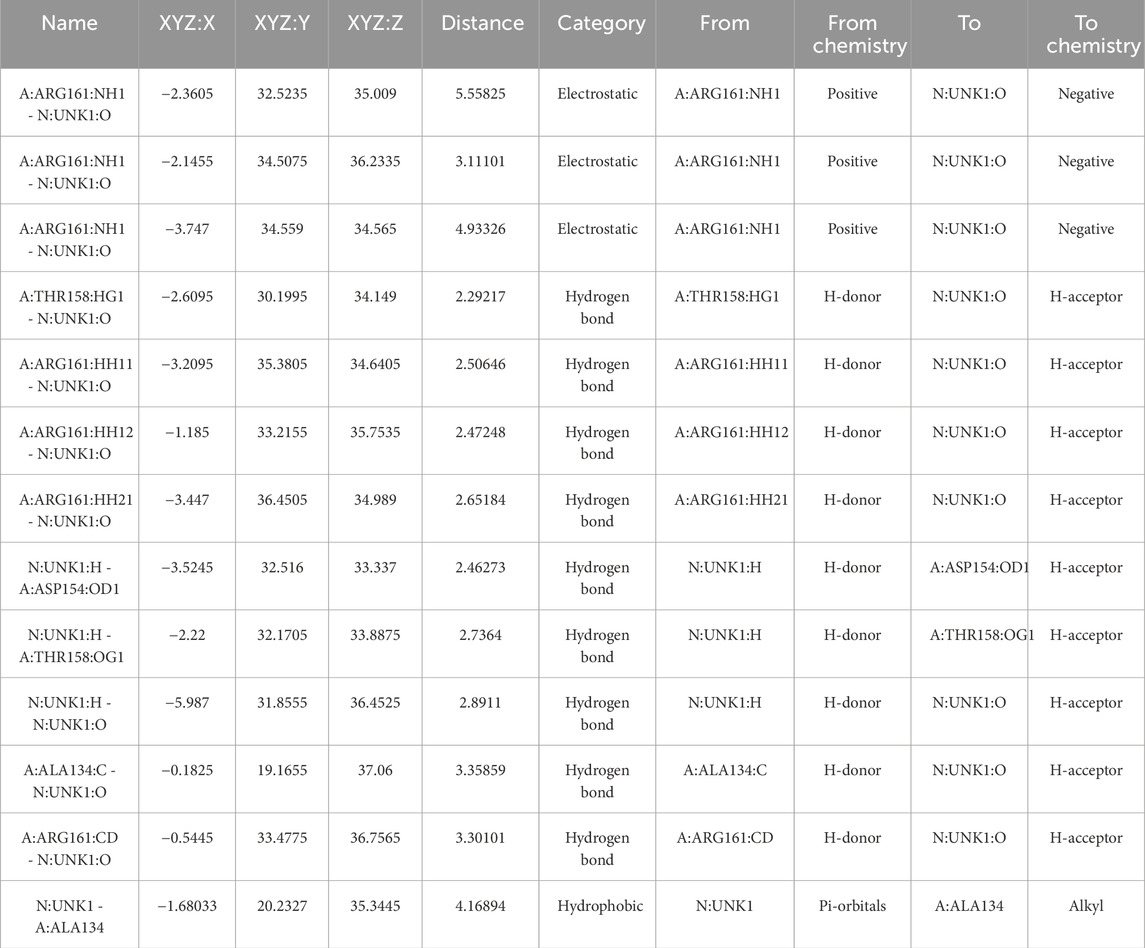Click the XYZ:Y column header
The height and width of the screenshot is (948, 1145).
(x=281, y=23)
